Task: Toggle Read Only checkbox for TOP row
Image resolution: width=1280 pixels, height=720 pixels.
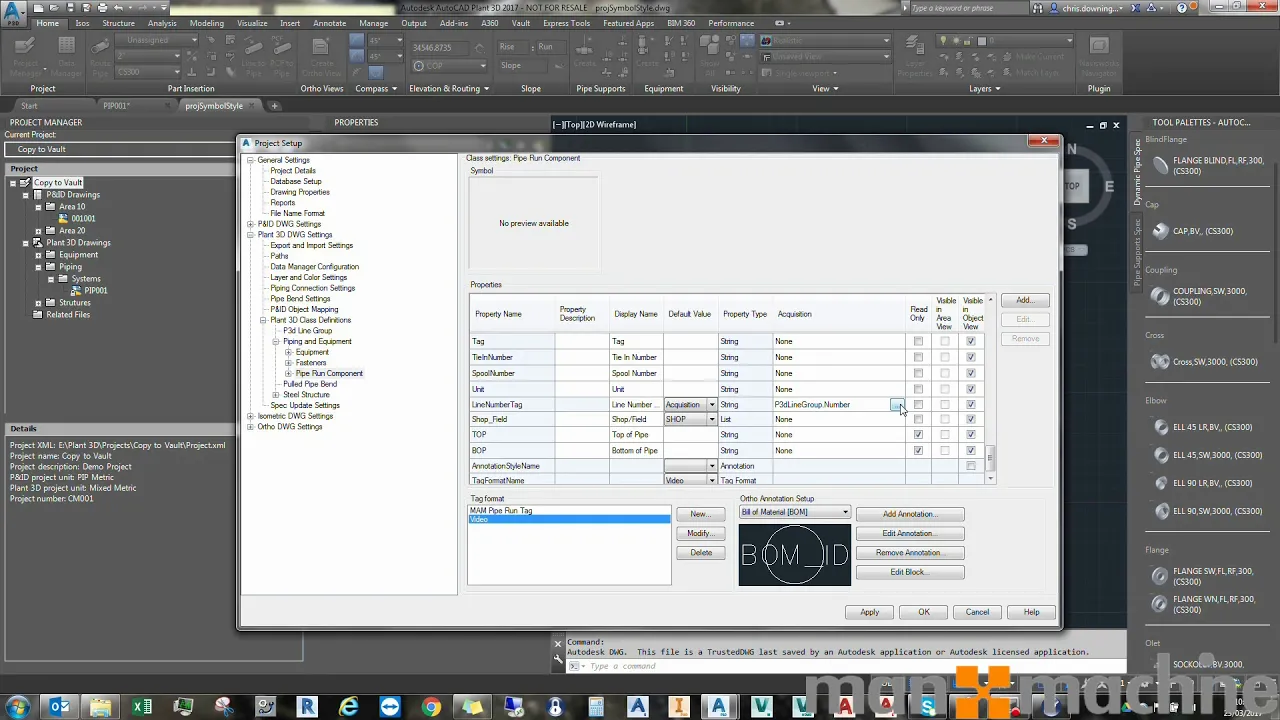Action: 918,435
